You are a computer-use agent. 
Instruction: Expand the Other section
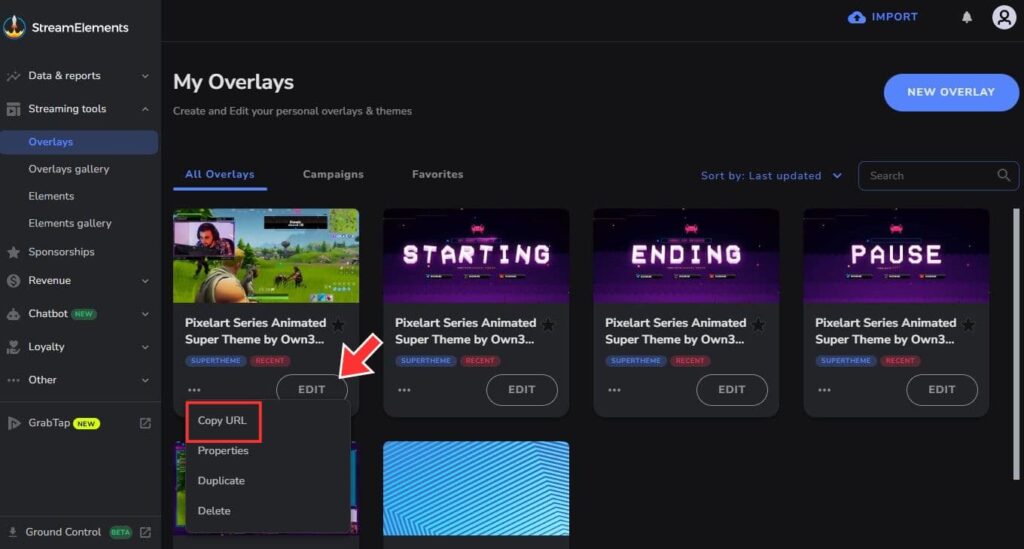click(x=145, y=380)
